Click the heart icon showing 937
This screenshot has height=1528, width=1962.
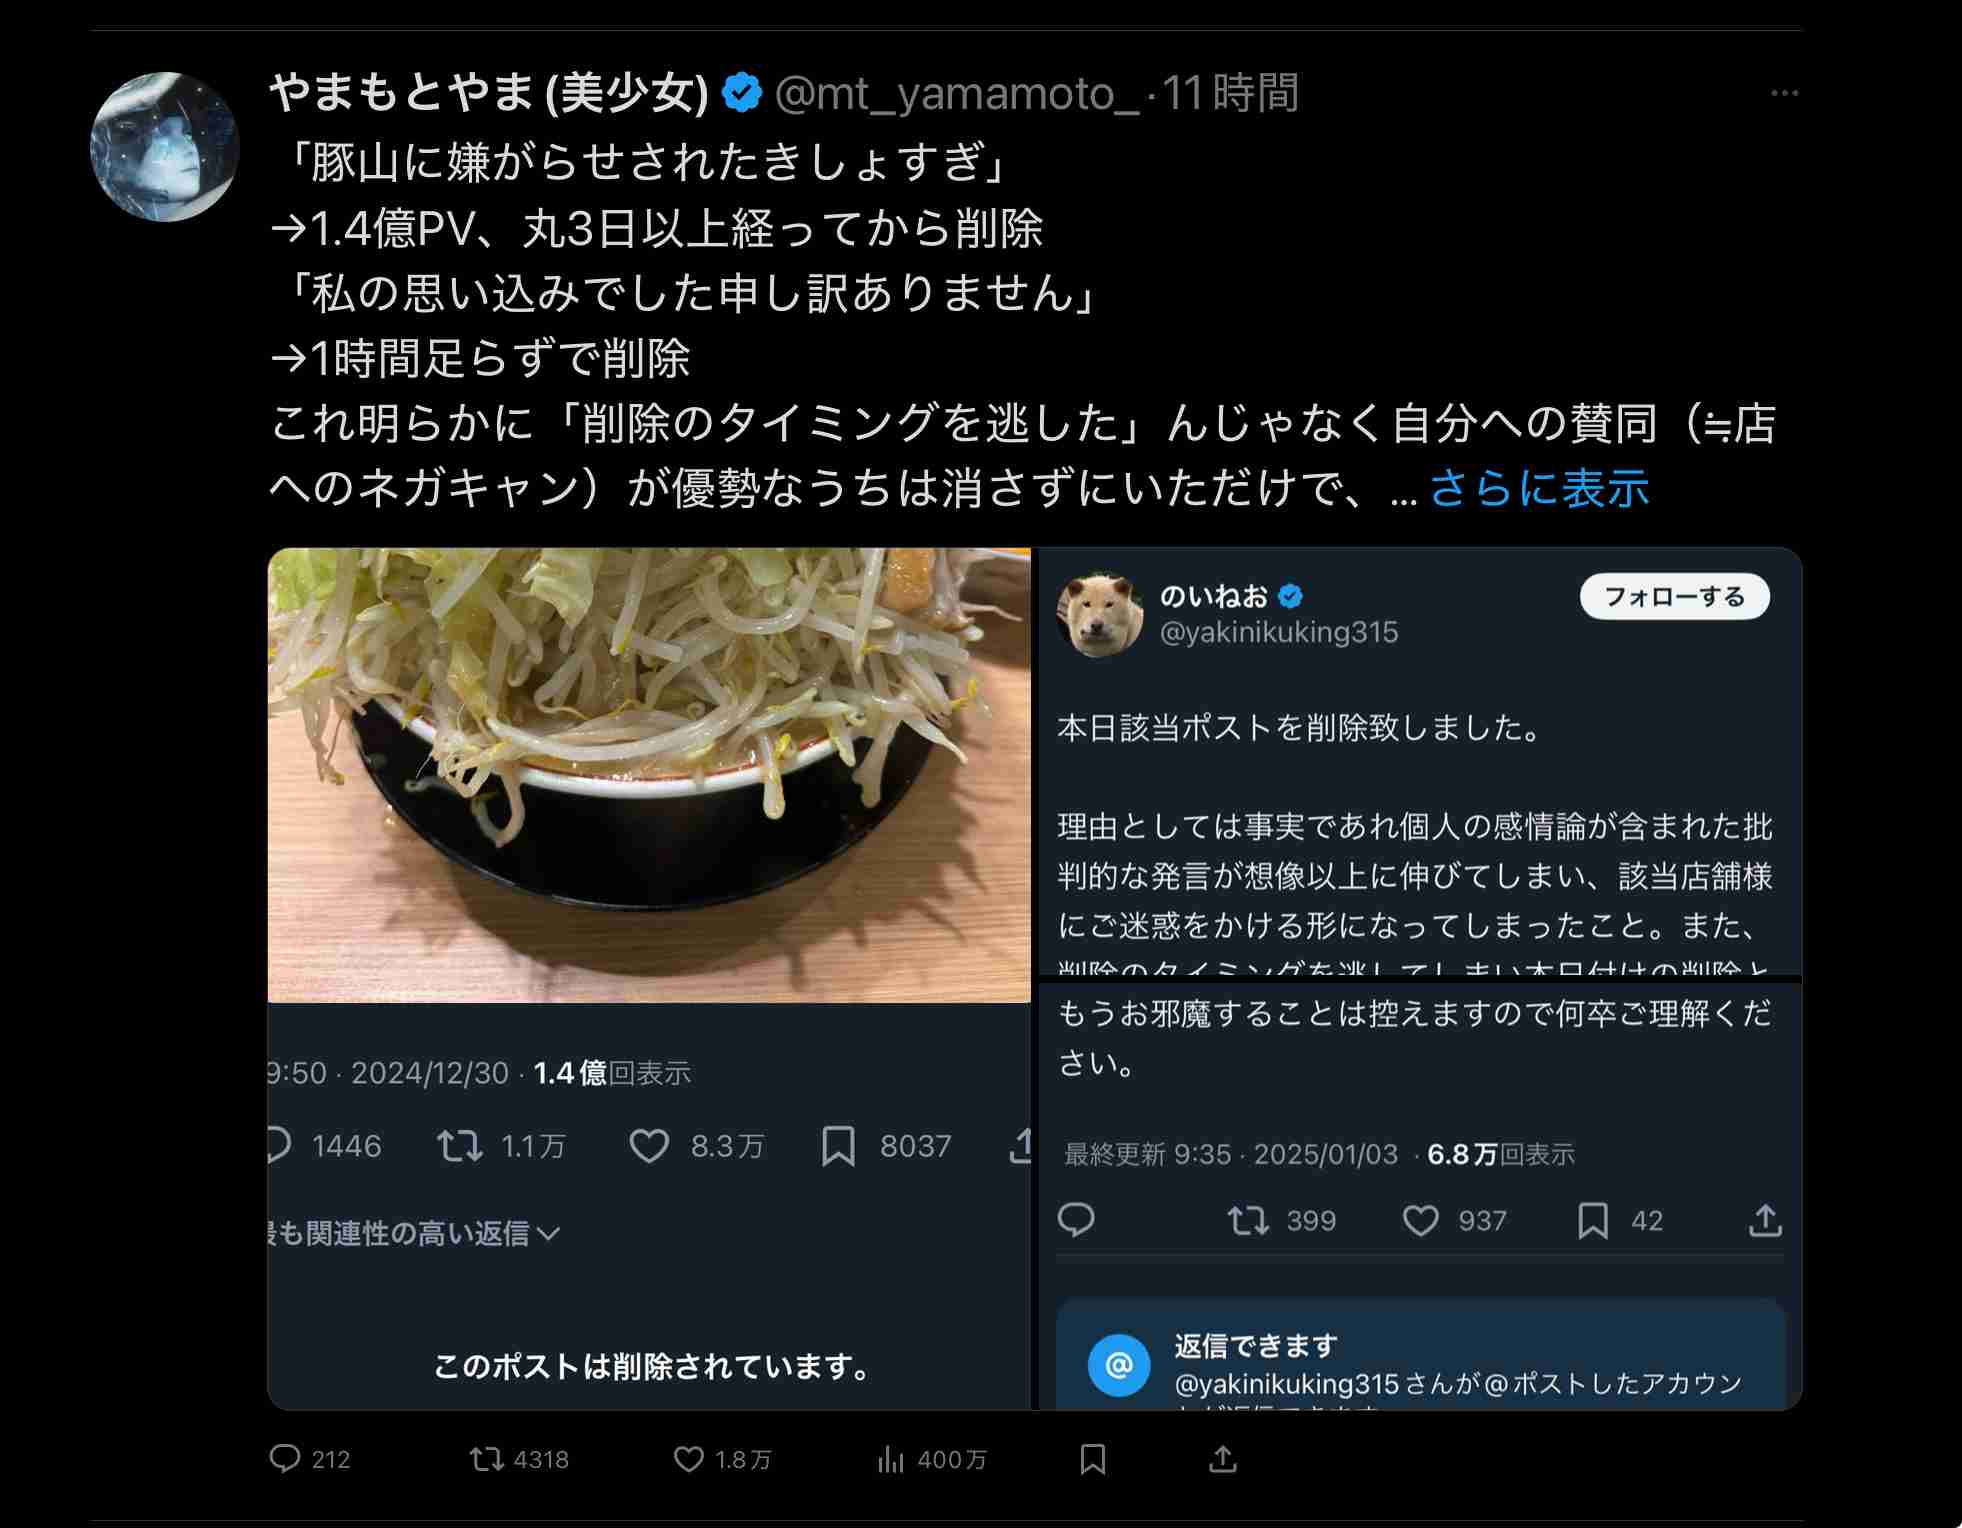tap(1421, 1221)
